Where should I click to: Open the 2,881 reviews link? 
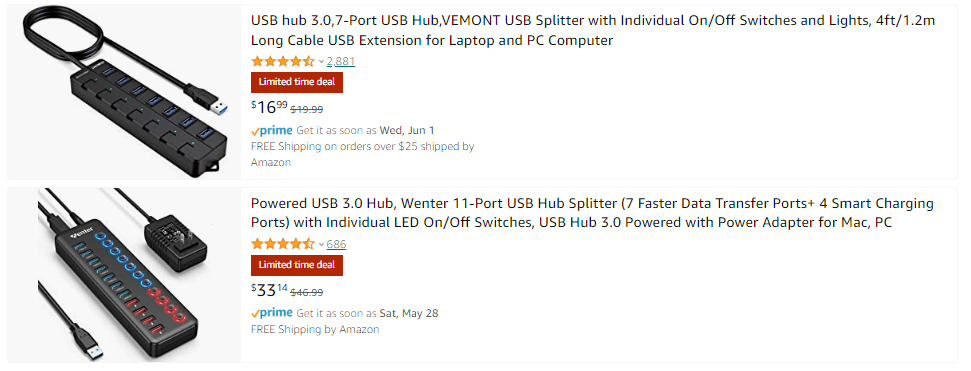coord(341,61)
